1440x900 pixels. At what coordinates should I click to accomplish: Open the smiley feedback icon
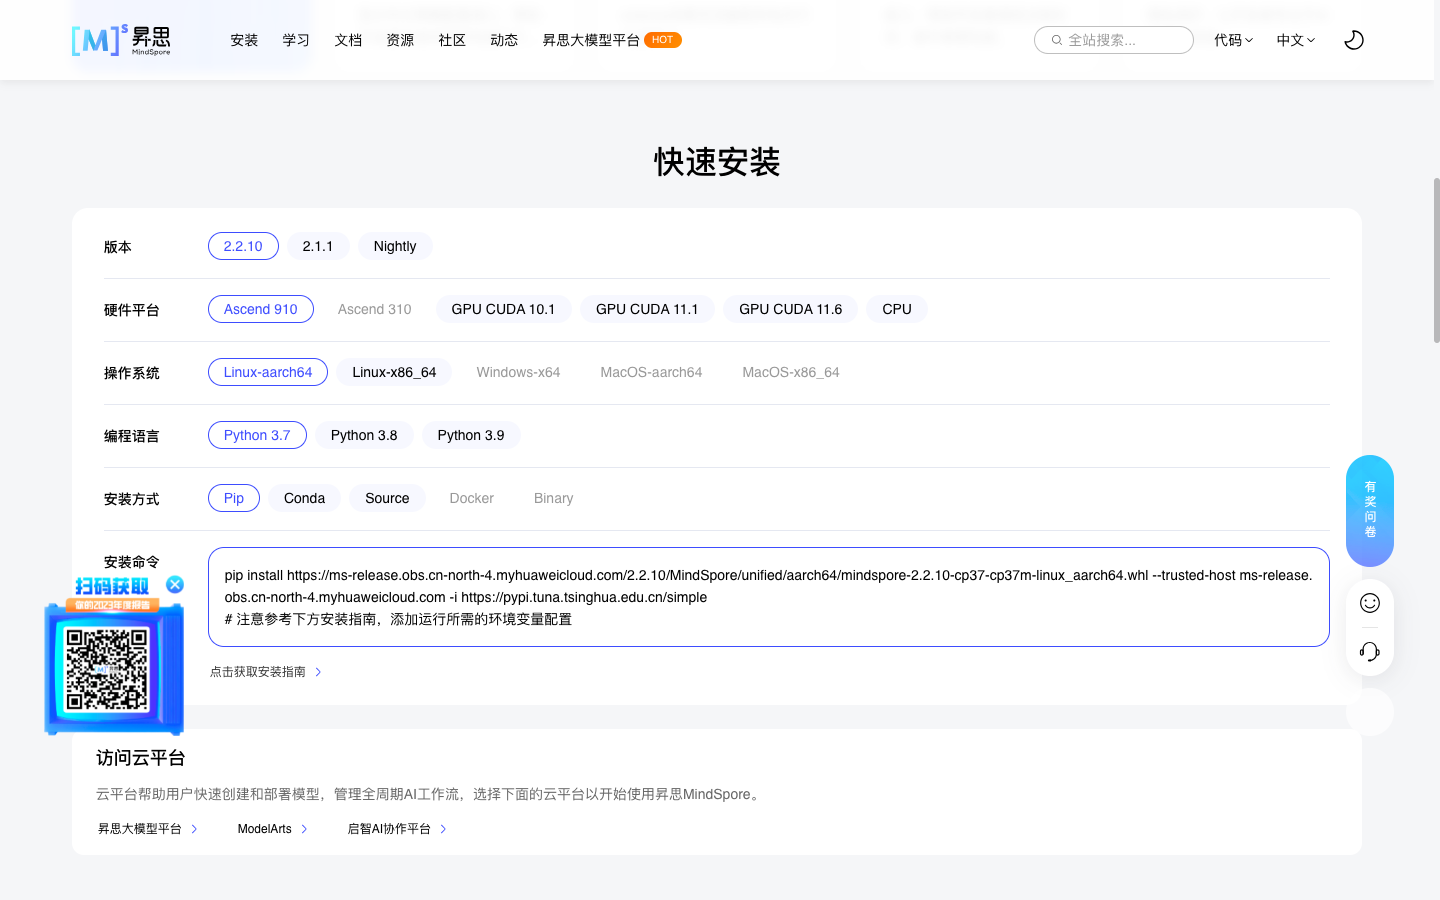1370,603
